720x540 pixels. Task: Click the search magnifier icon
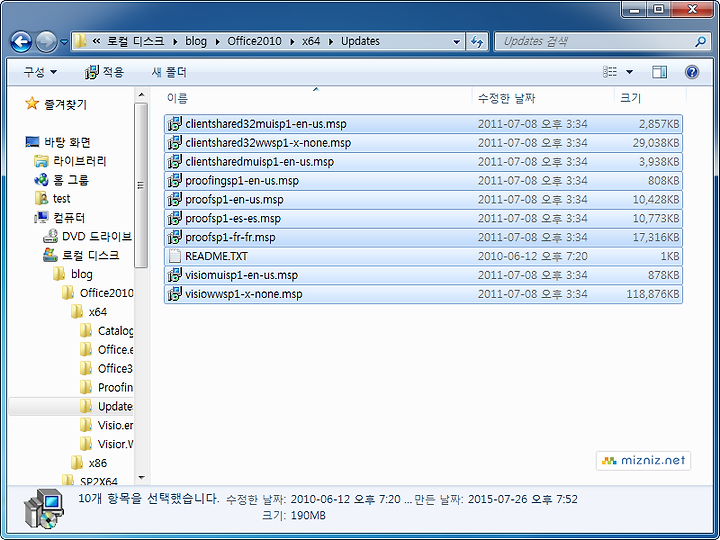pos(700,42)
